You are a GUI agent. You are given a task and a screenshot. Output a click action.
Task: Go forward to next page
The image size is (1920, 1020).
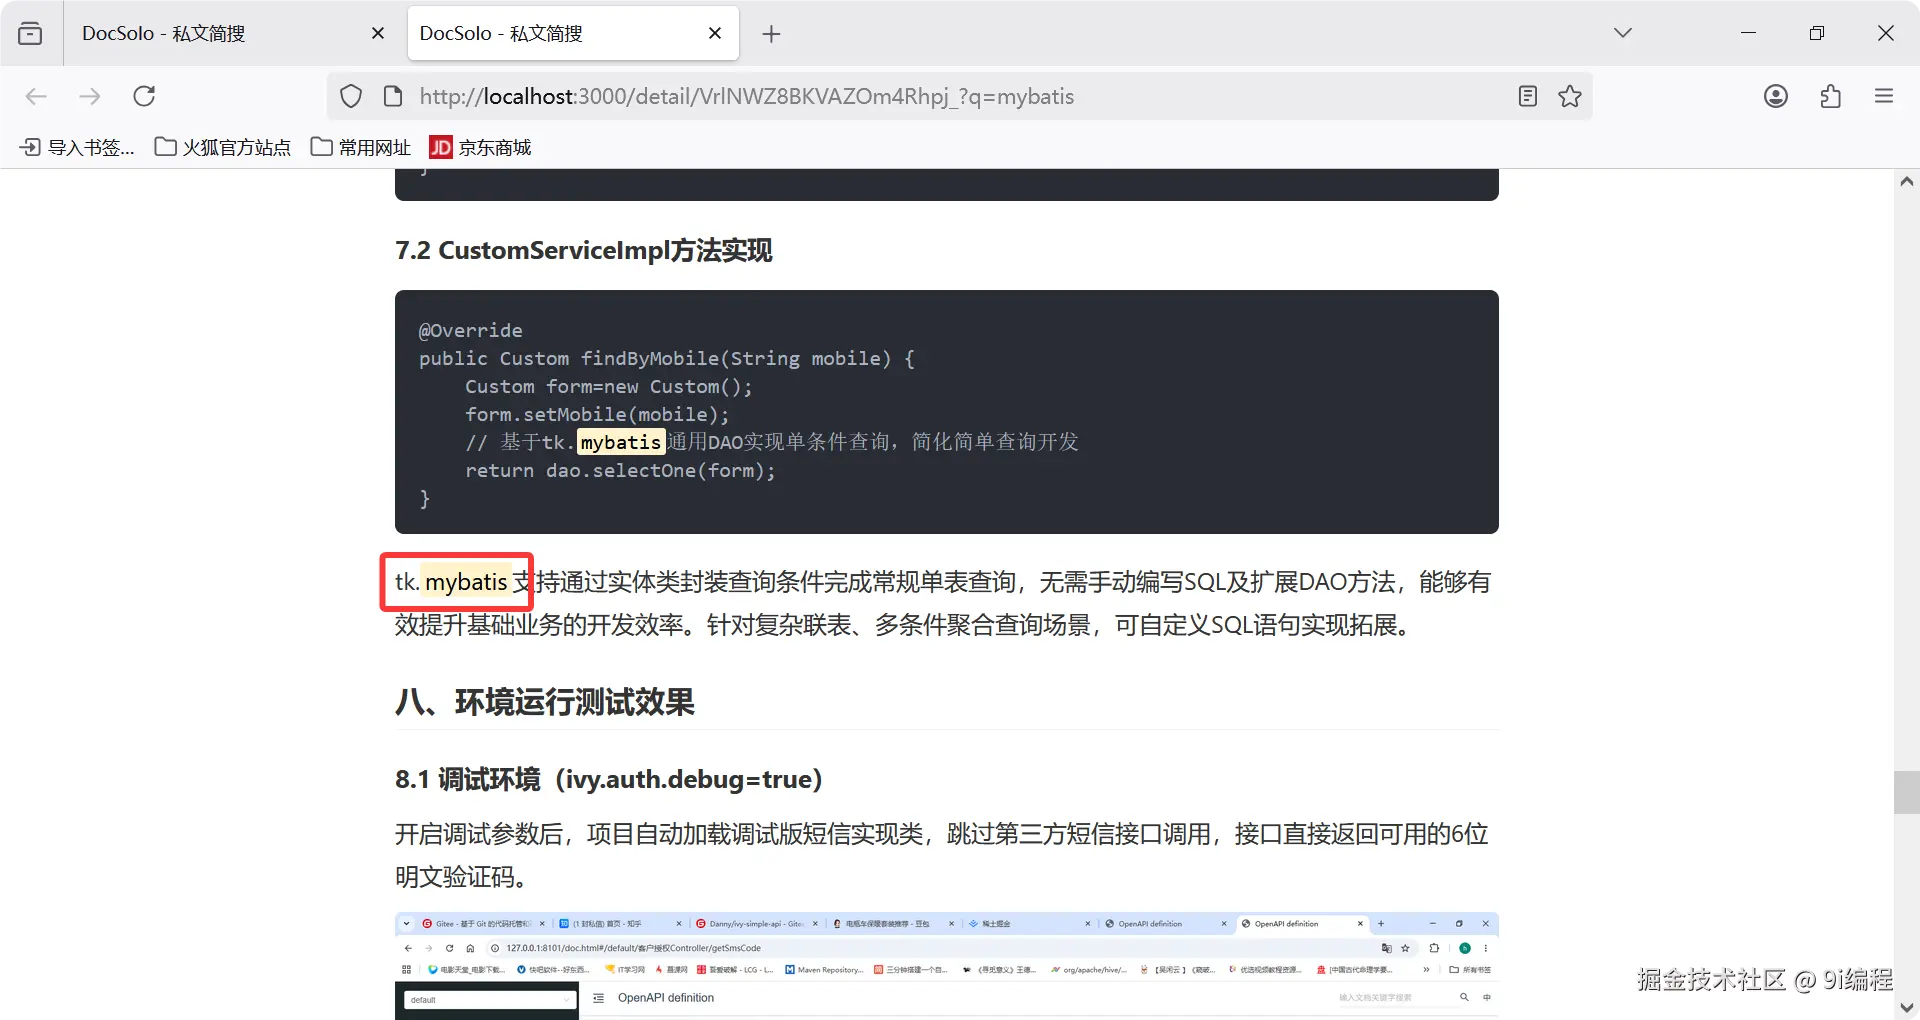click(90, 96)
